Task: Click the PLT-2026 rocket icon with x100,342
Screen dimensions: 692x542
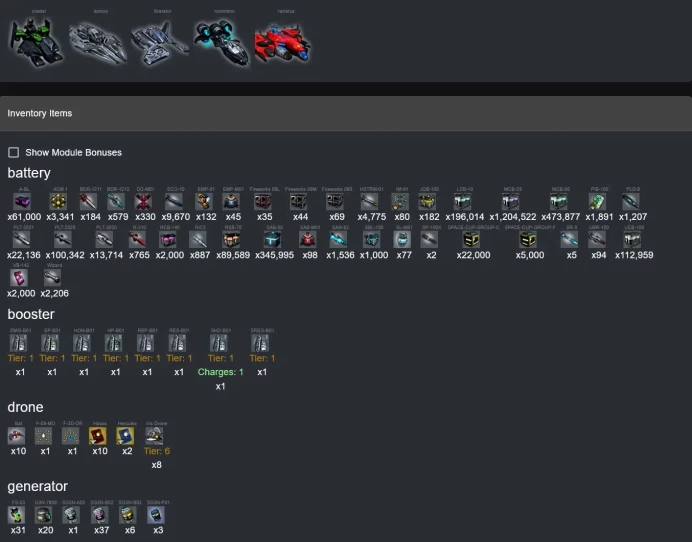Action: tap(63, 240)
